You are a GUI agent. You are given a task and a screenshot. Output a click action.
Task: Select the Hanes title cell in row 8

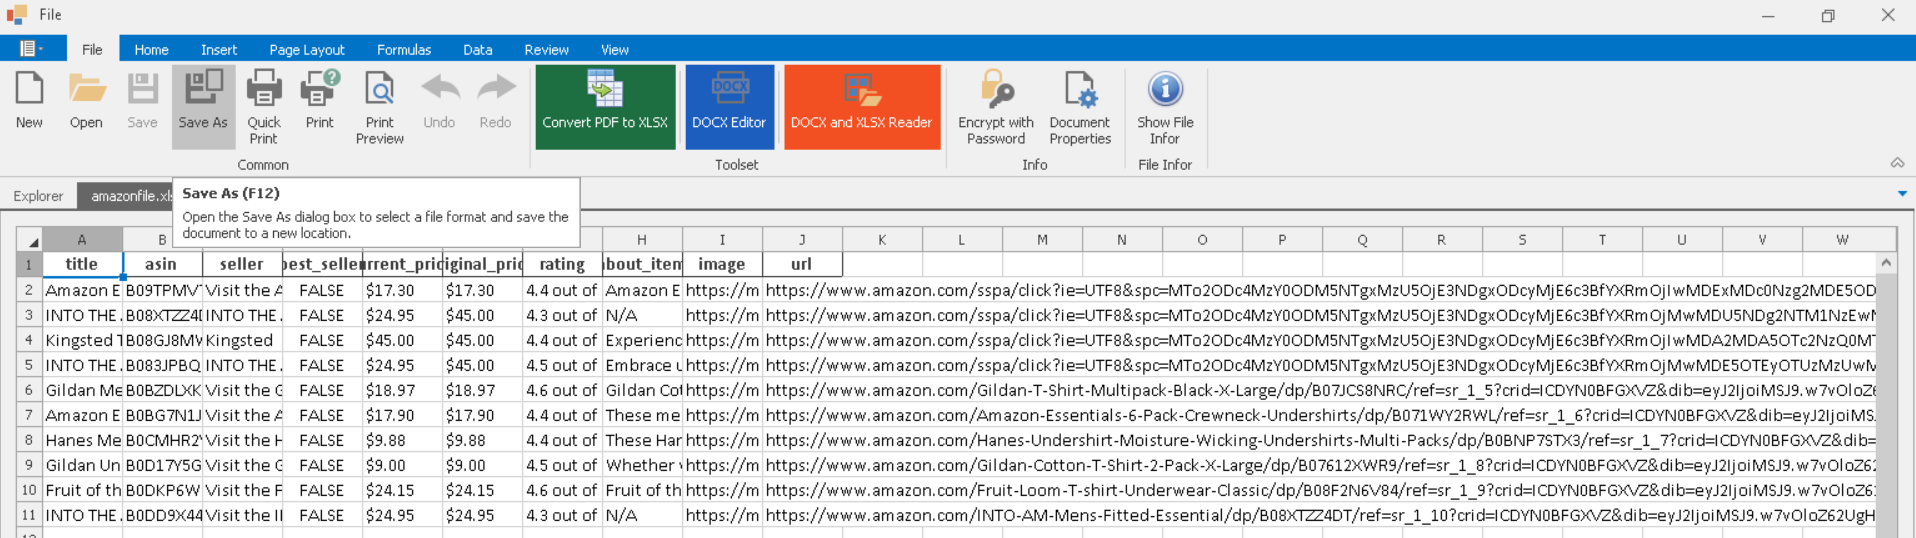point(82,440)
